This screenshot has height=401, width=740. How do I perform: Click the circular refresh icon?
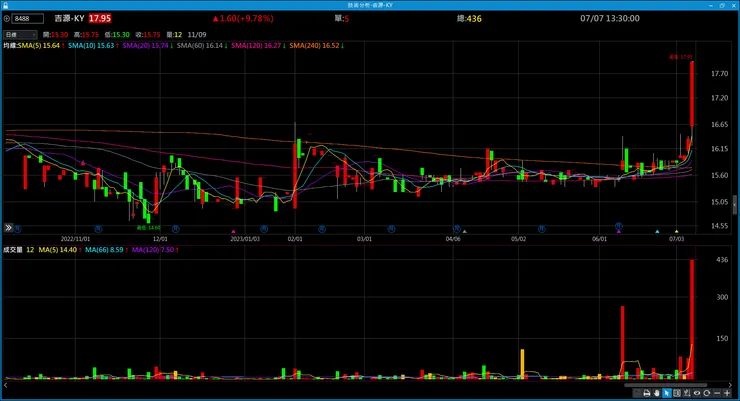coord(706,393)
